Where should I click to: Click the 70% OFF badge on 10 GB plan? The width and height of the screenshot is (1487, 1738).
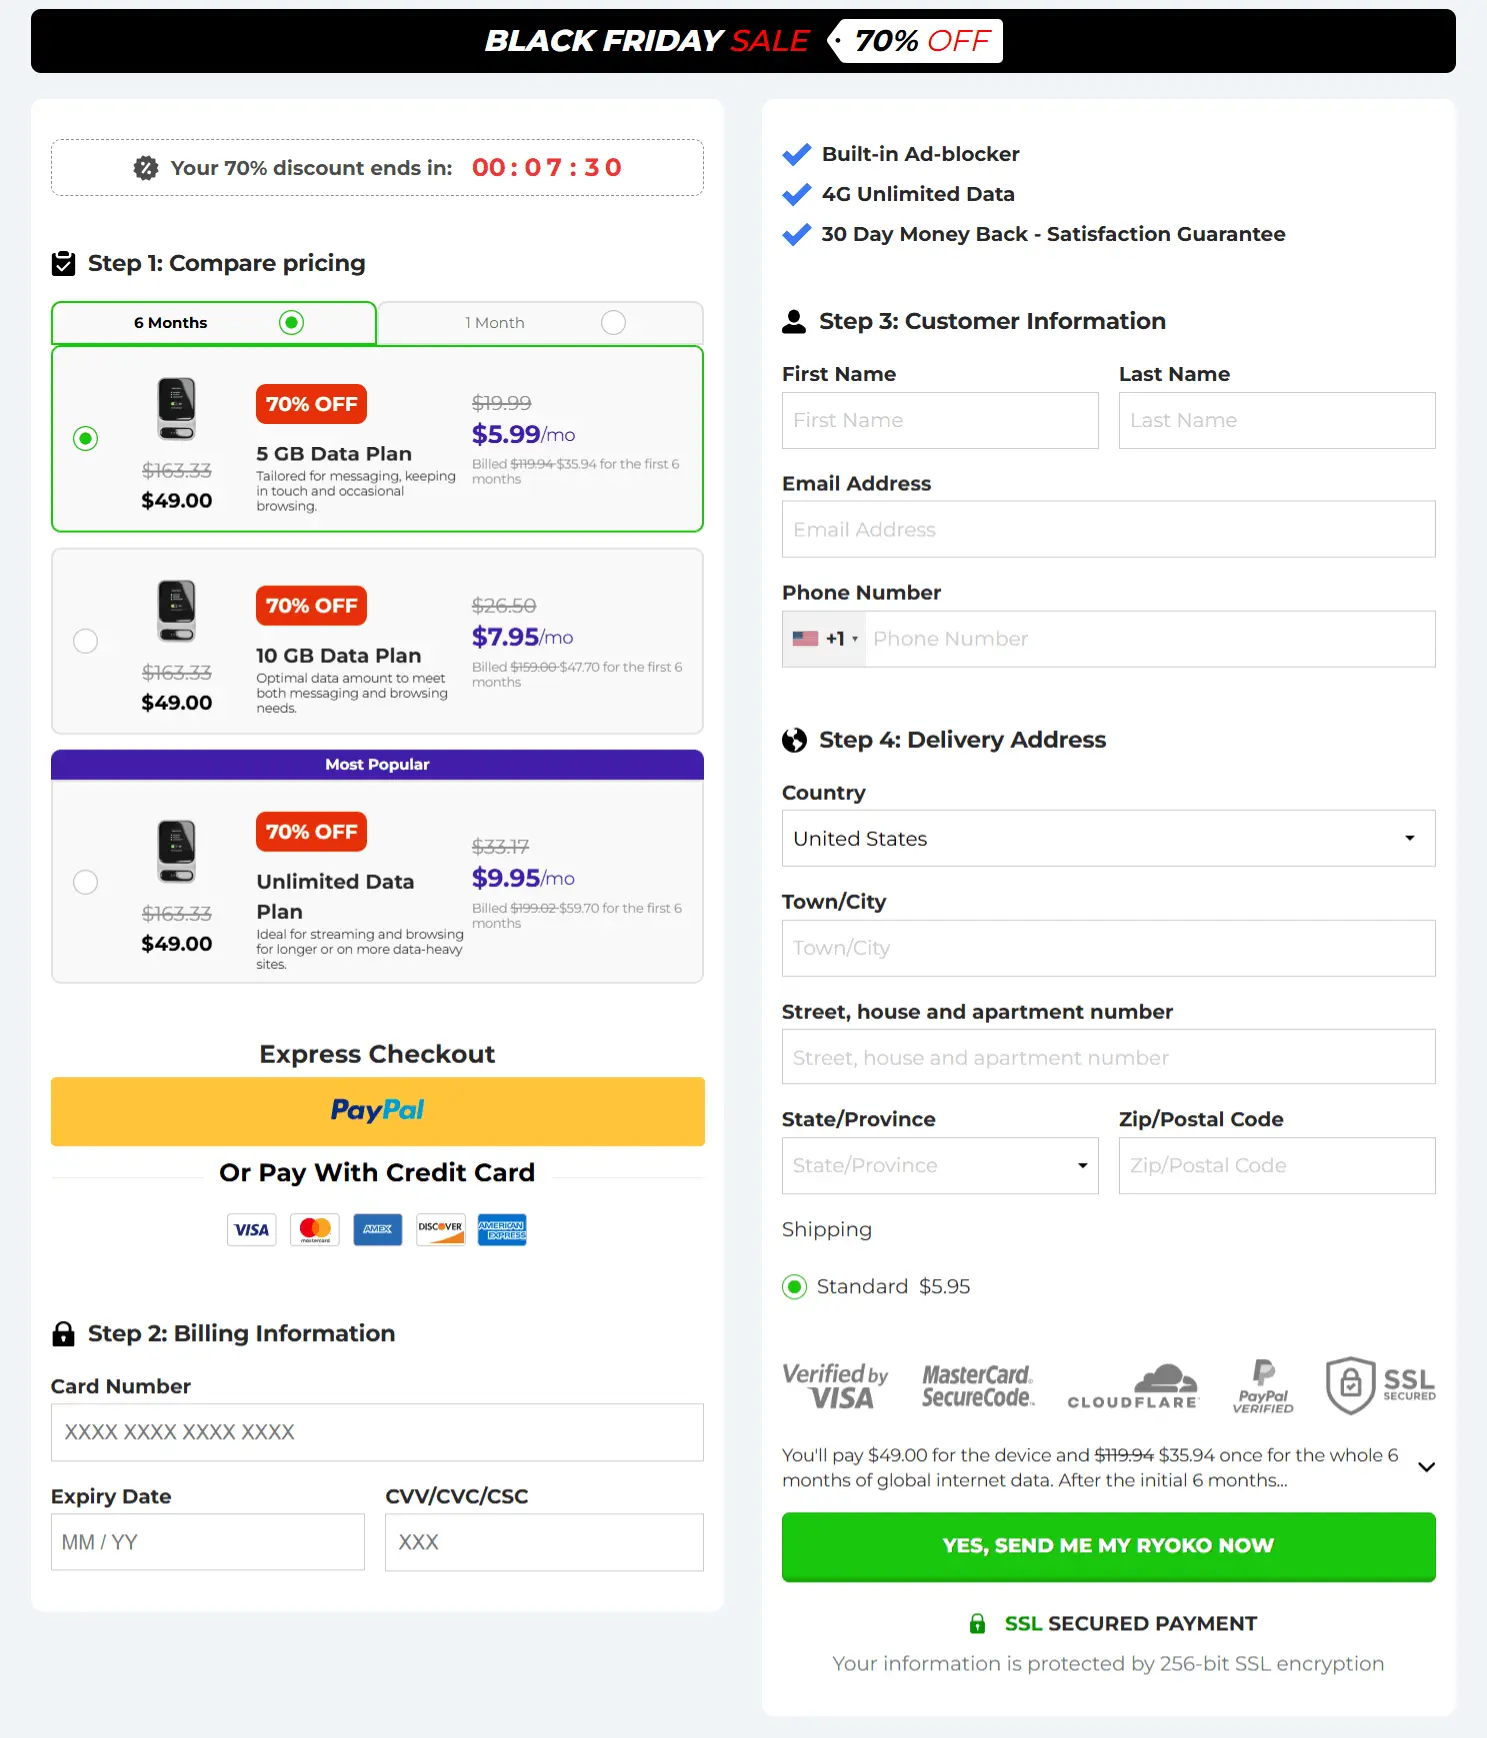(x=311, y=605)
